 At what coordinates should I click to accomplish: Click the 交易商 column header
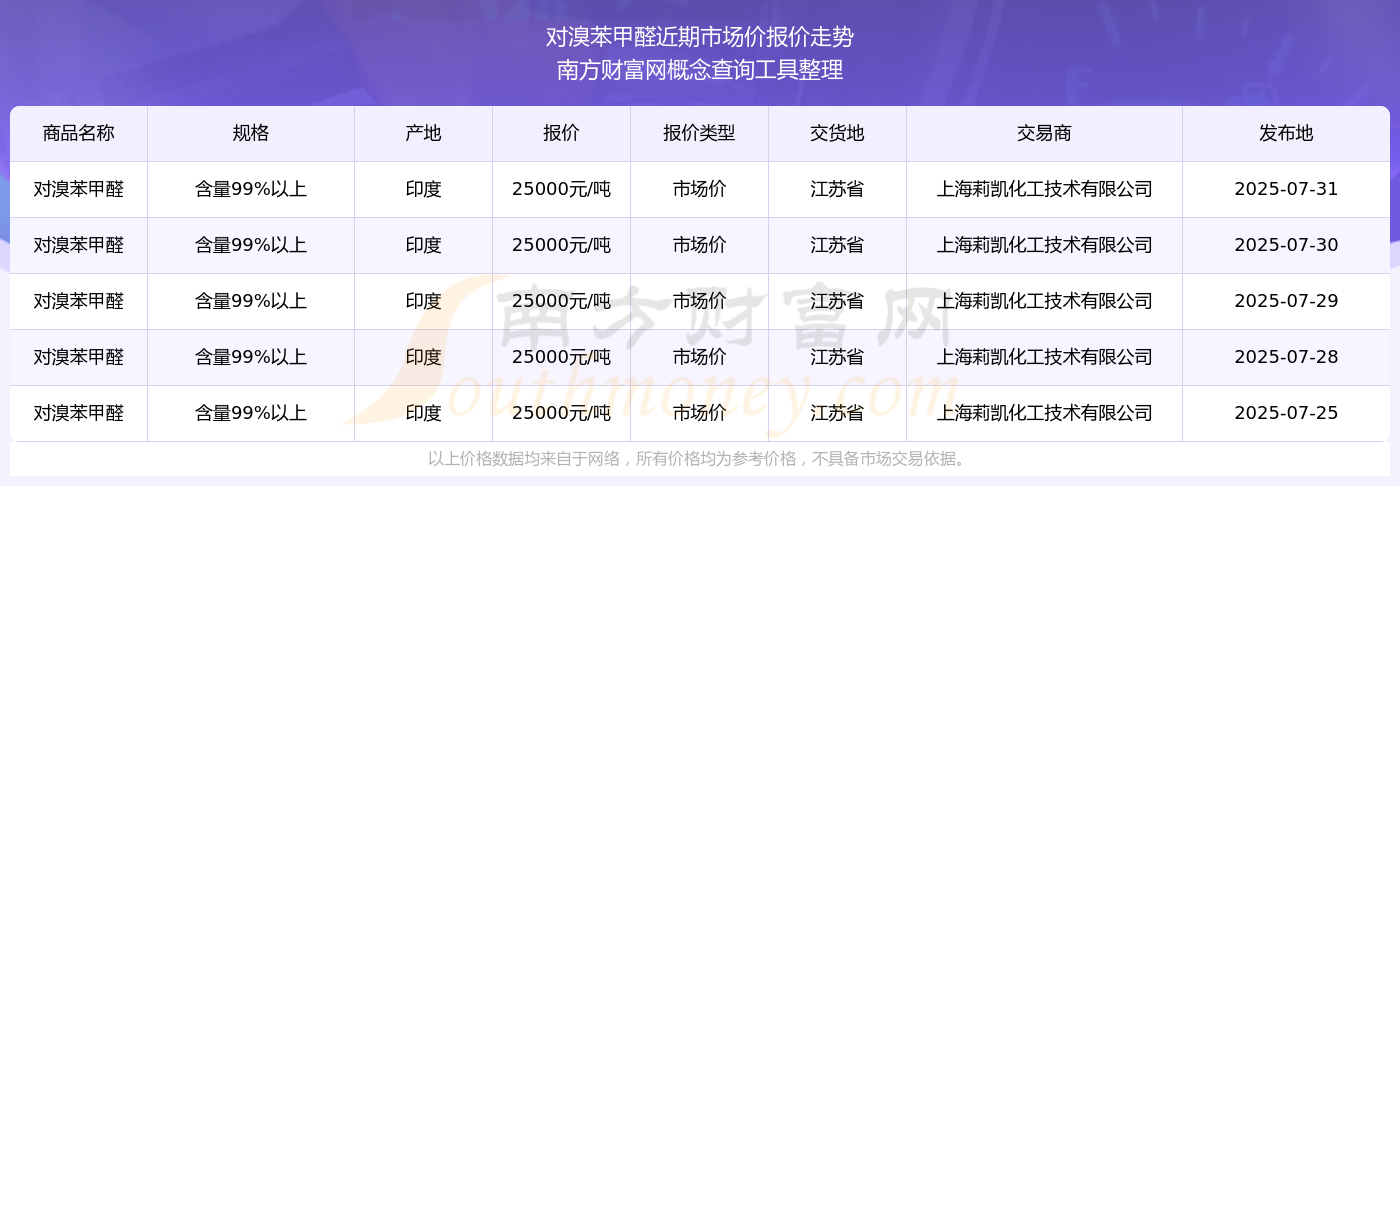1045,133
